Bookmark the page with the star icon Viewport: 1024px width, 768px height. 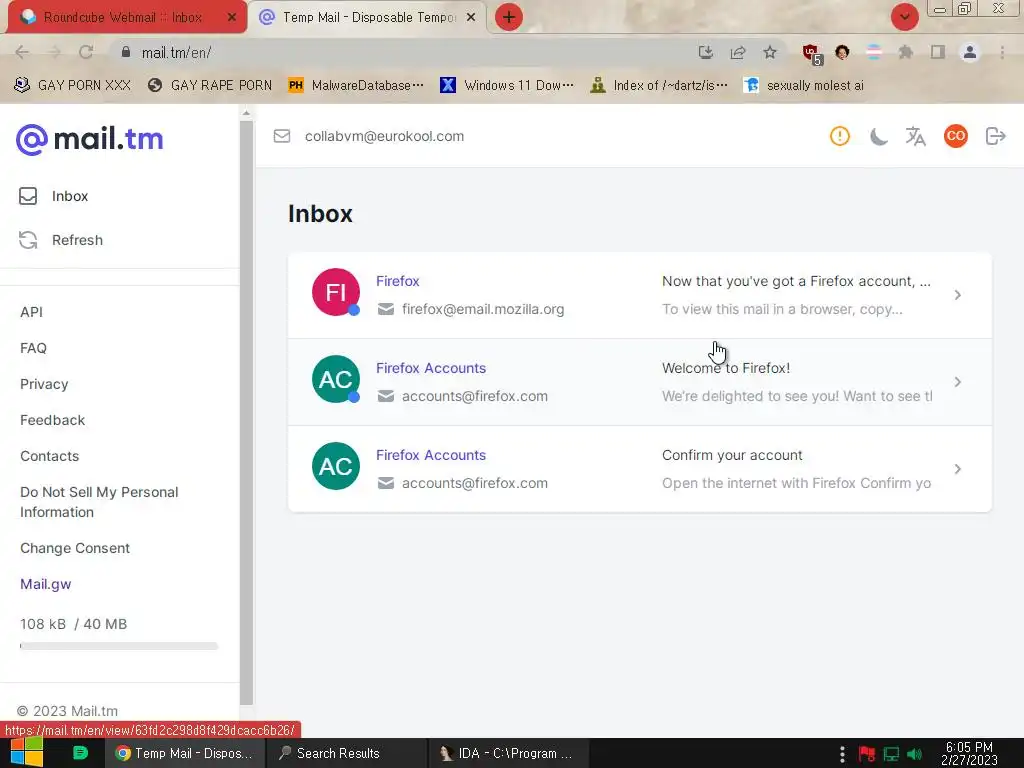pyautogui.click(x=770, y=52)
